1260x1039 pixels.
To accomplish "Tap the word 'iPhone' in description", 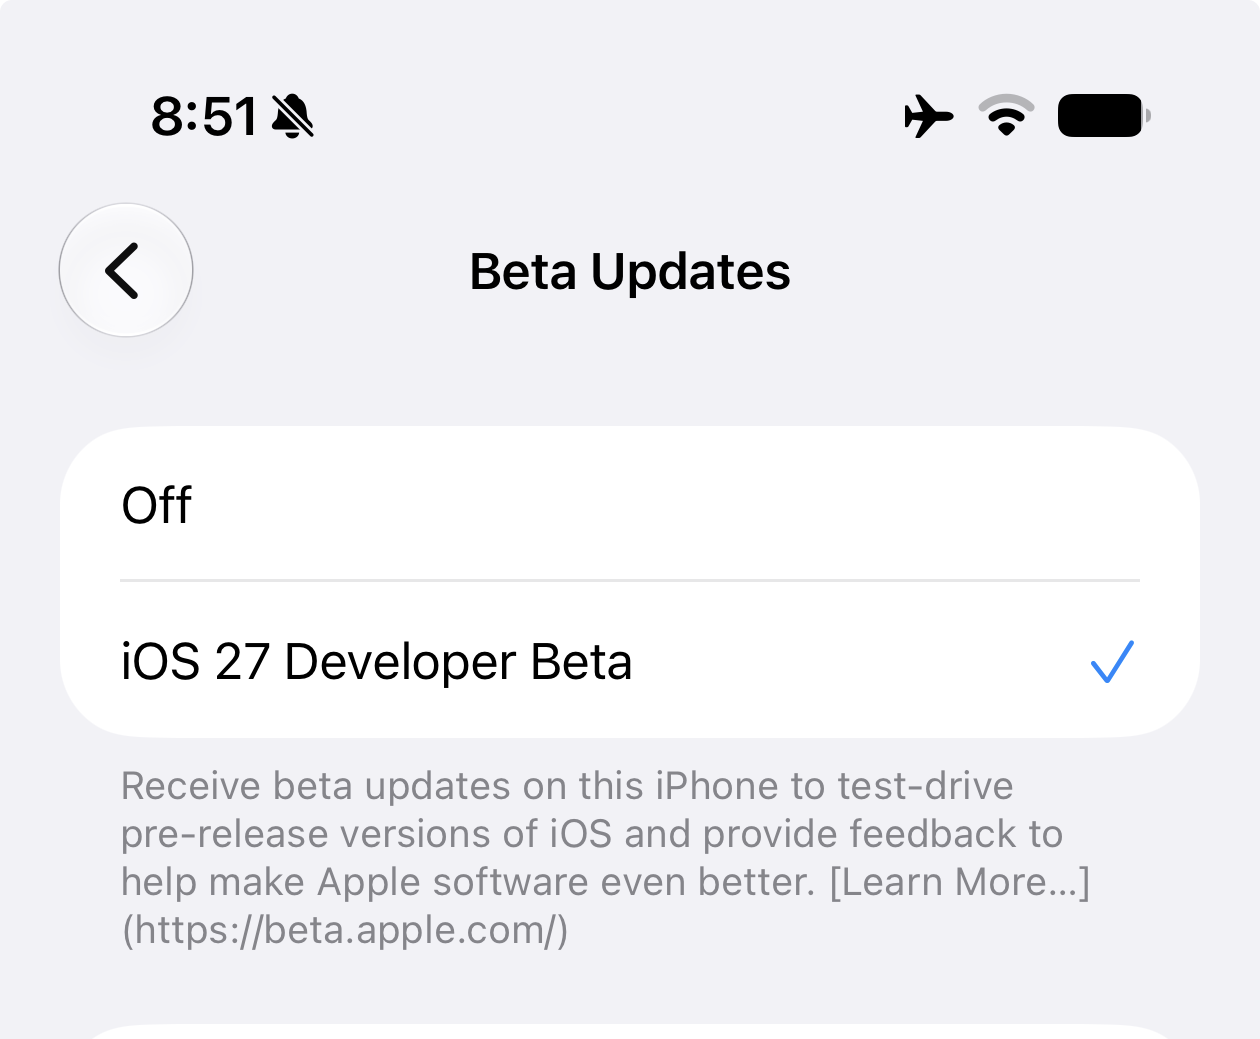I will (x=717, y=786).
